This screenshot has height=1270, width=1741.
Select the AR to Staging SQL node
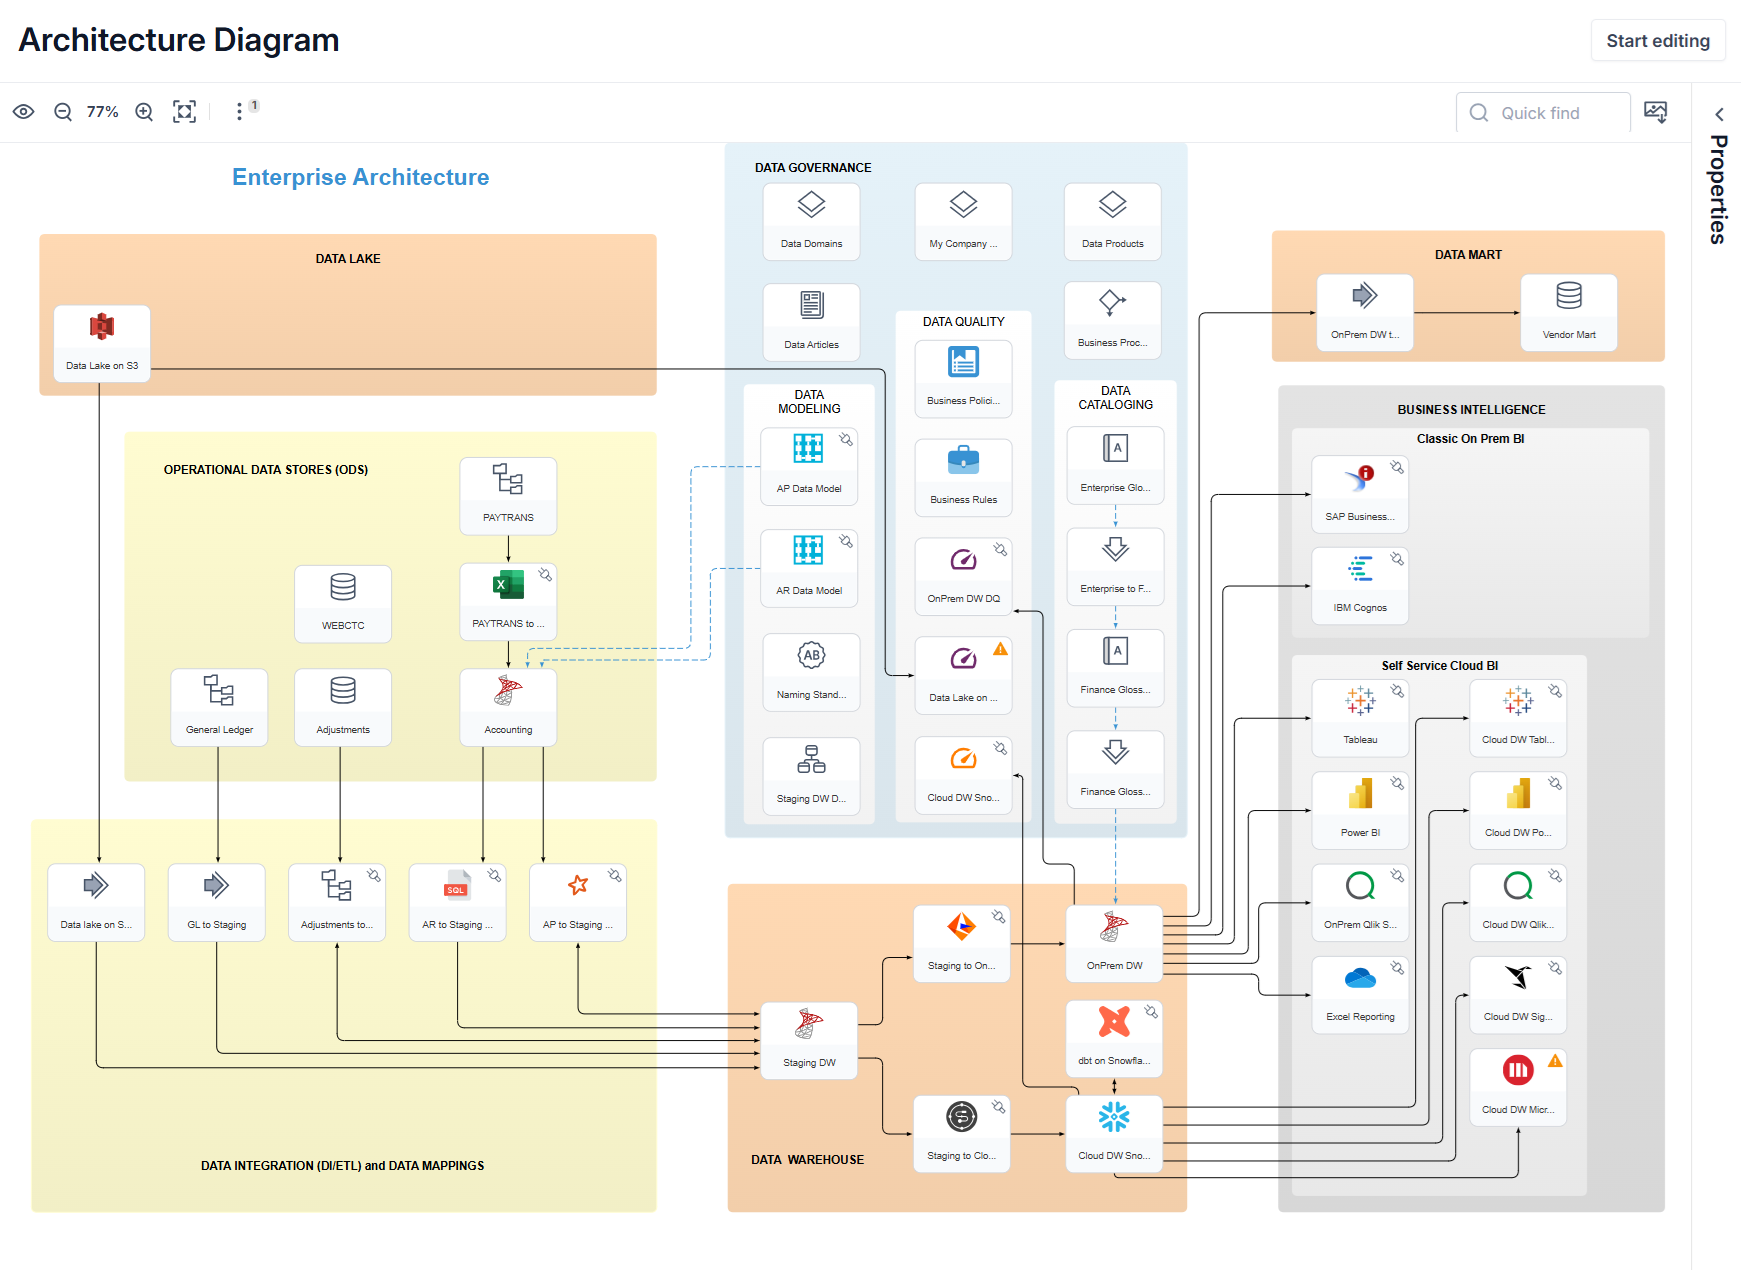pos(457,902)
